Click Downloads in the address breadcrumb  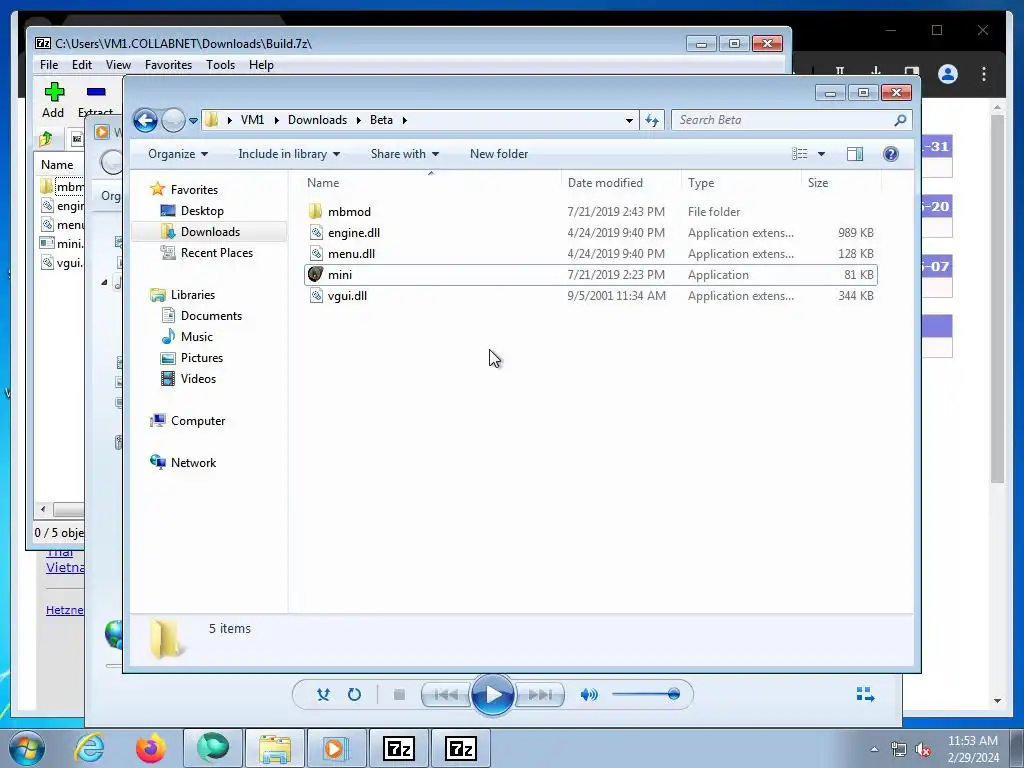317,120
